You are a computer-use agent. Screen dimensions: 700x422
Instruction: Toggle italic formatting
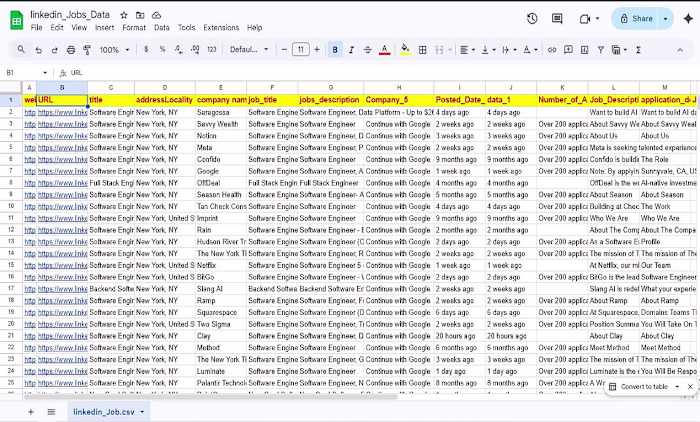pos(351,50)
